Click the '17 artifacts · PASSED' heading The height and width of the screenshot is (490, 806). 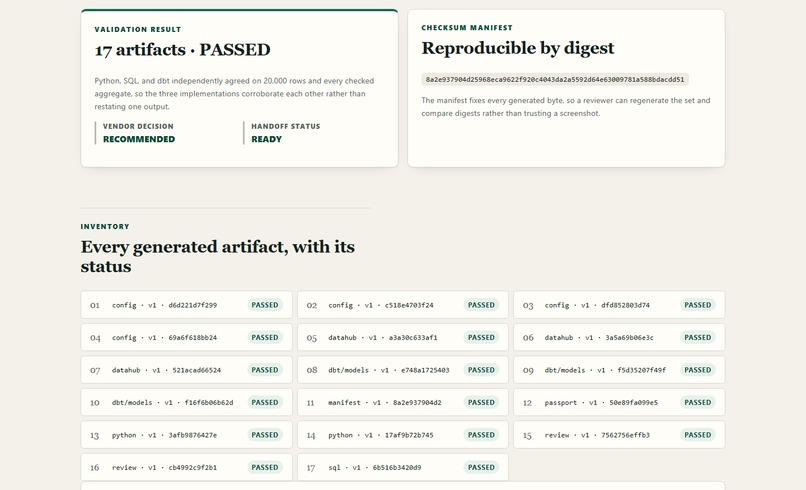(x=182, y=50)
